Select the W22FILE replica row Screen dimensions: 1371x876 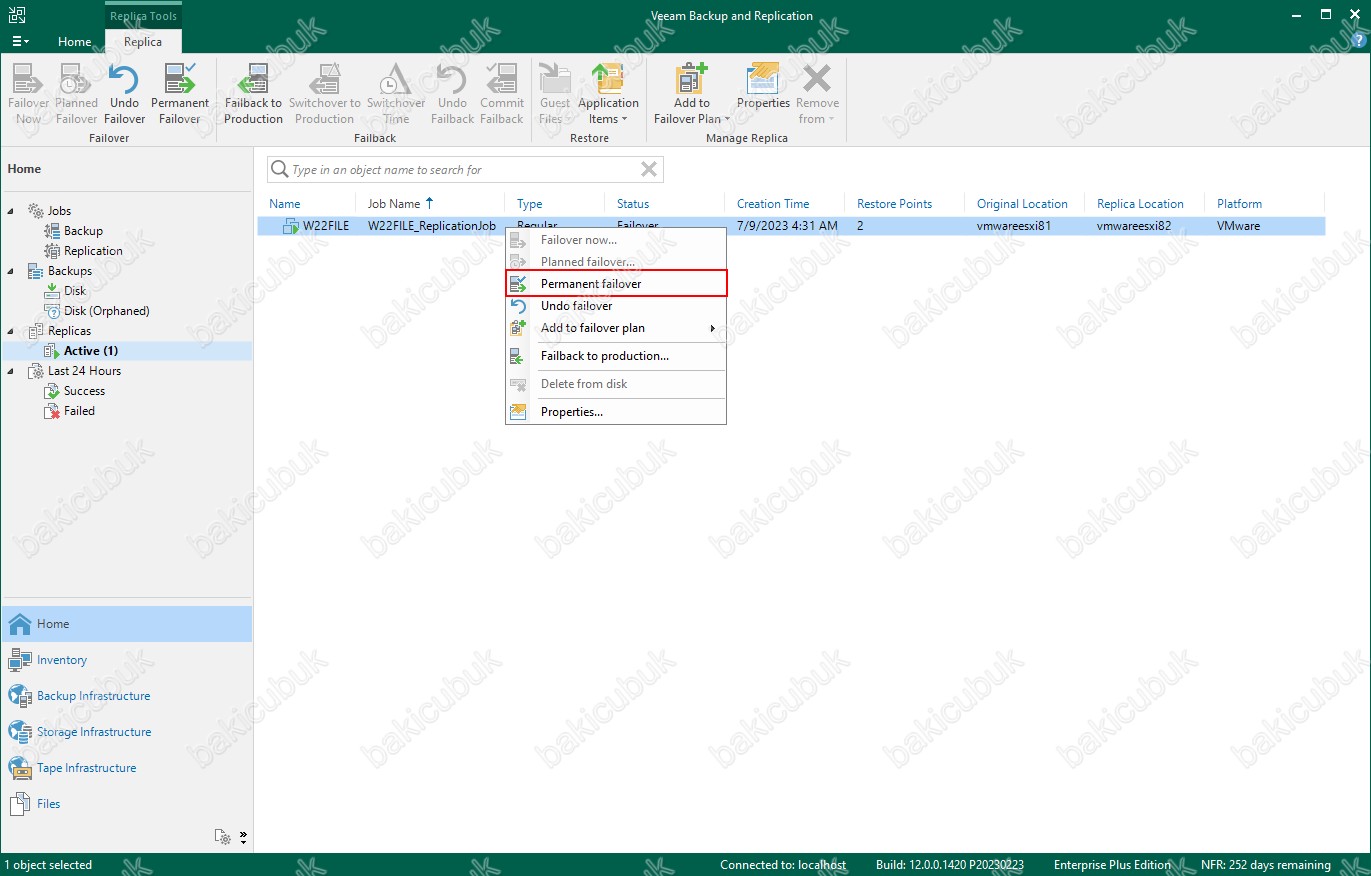tap(791, 226)
